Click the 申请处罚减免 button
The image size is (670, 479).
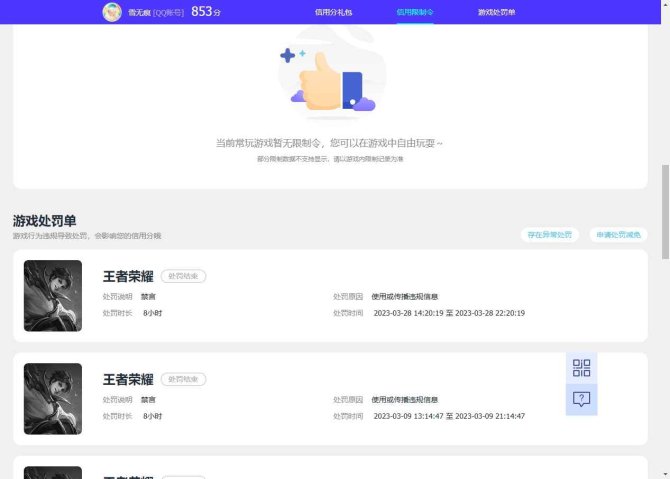tap(618, 235)
